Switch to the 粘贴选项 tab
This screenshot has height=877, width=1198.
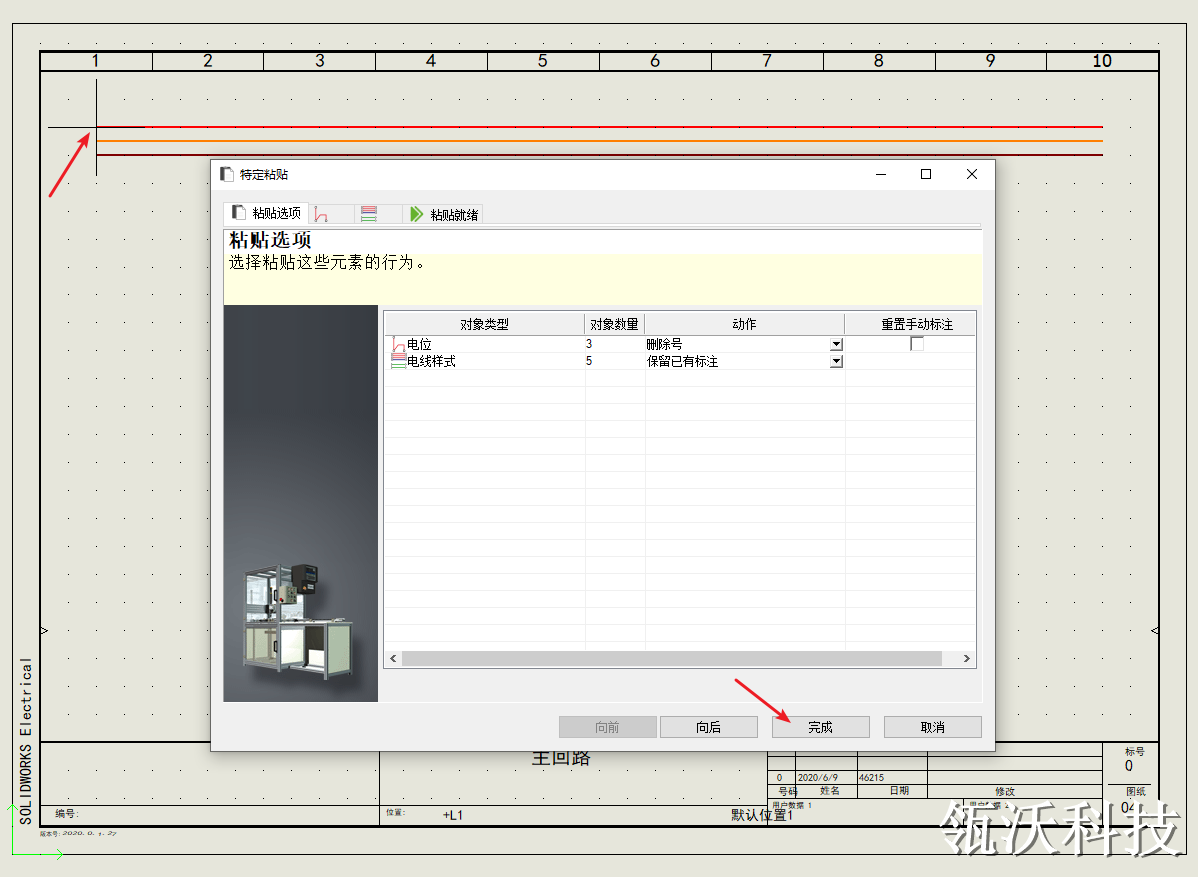[x=266, y=213]
